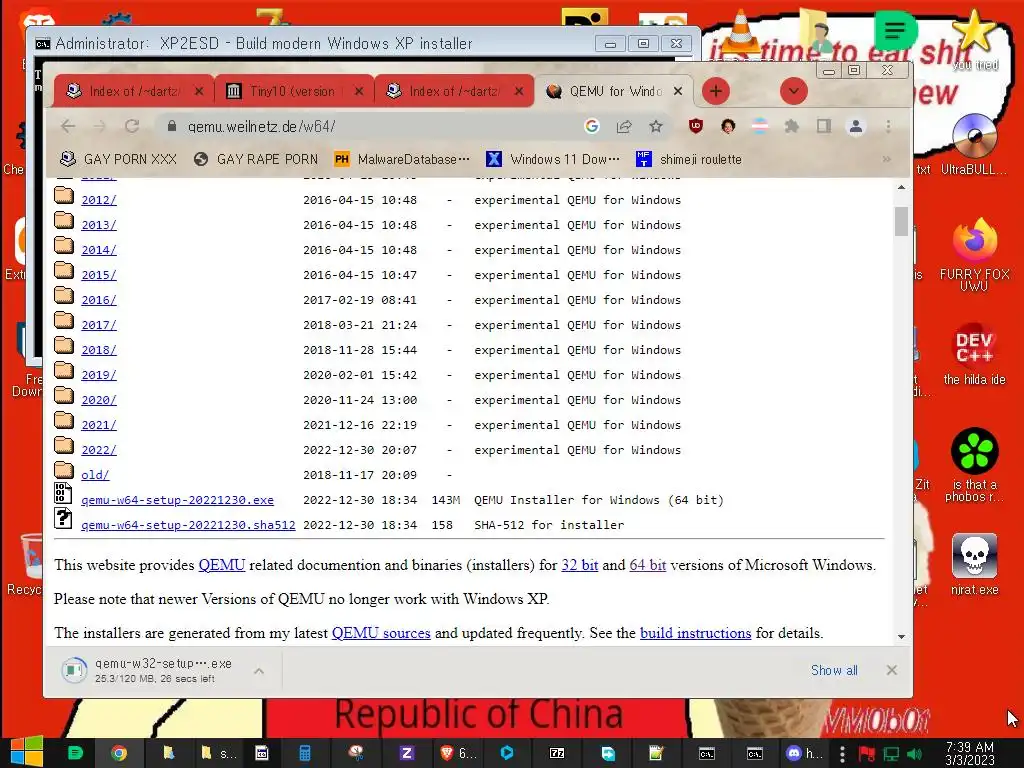This screenshot has width=1024, height=768.
Task: Open the uBlock Origin extension
Action: pos(696,126)
